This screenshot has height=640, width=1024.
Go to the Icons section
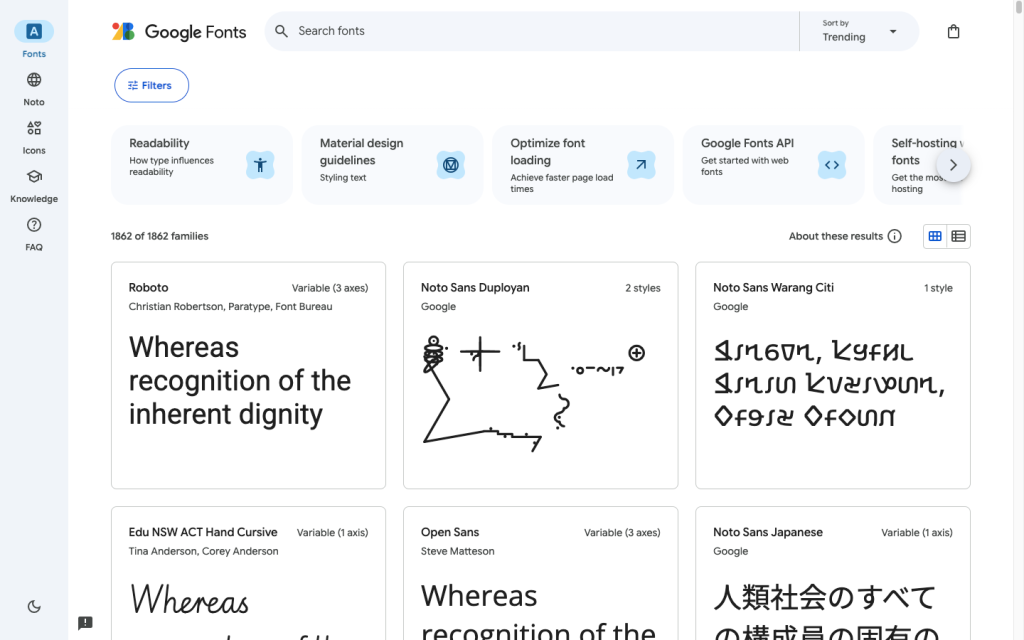click(x=34, y=137)
